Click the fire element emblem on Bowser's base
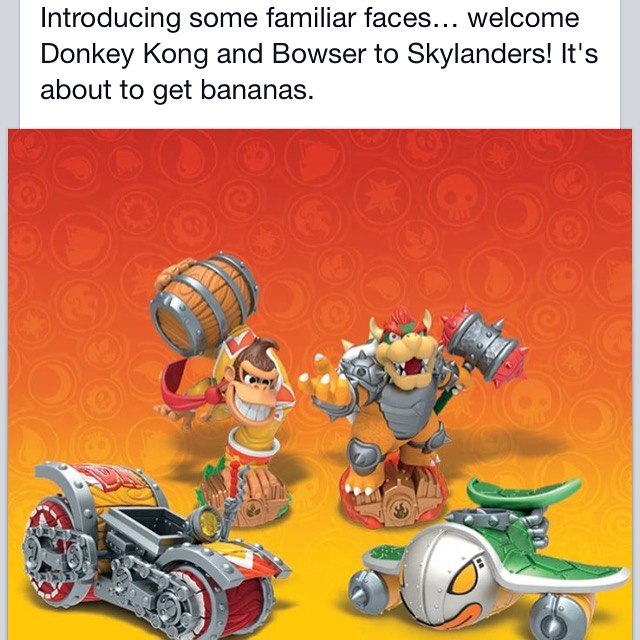 (x=399, y=510)
